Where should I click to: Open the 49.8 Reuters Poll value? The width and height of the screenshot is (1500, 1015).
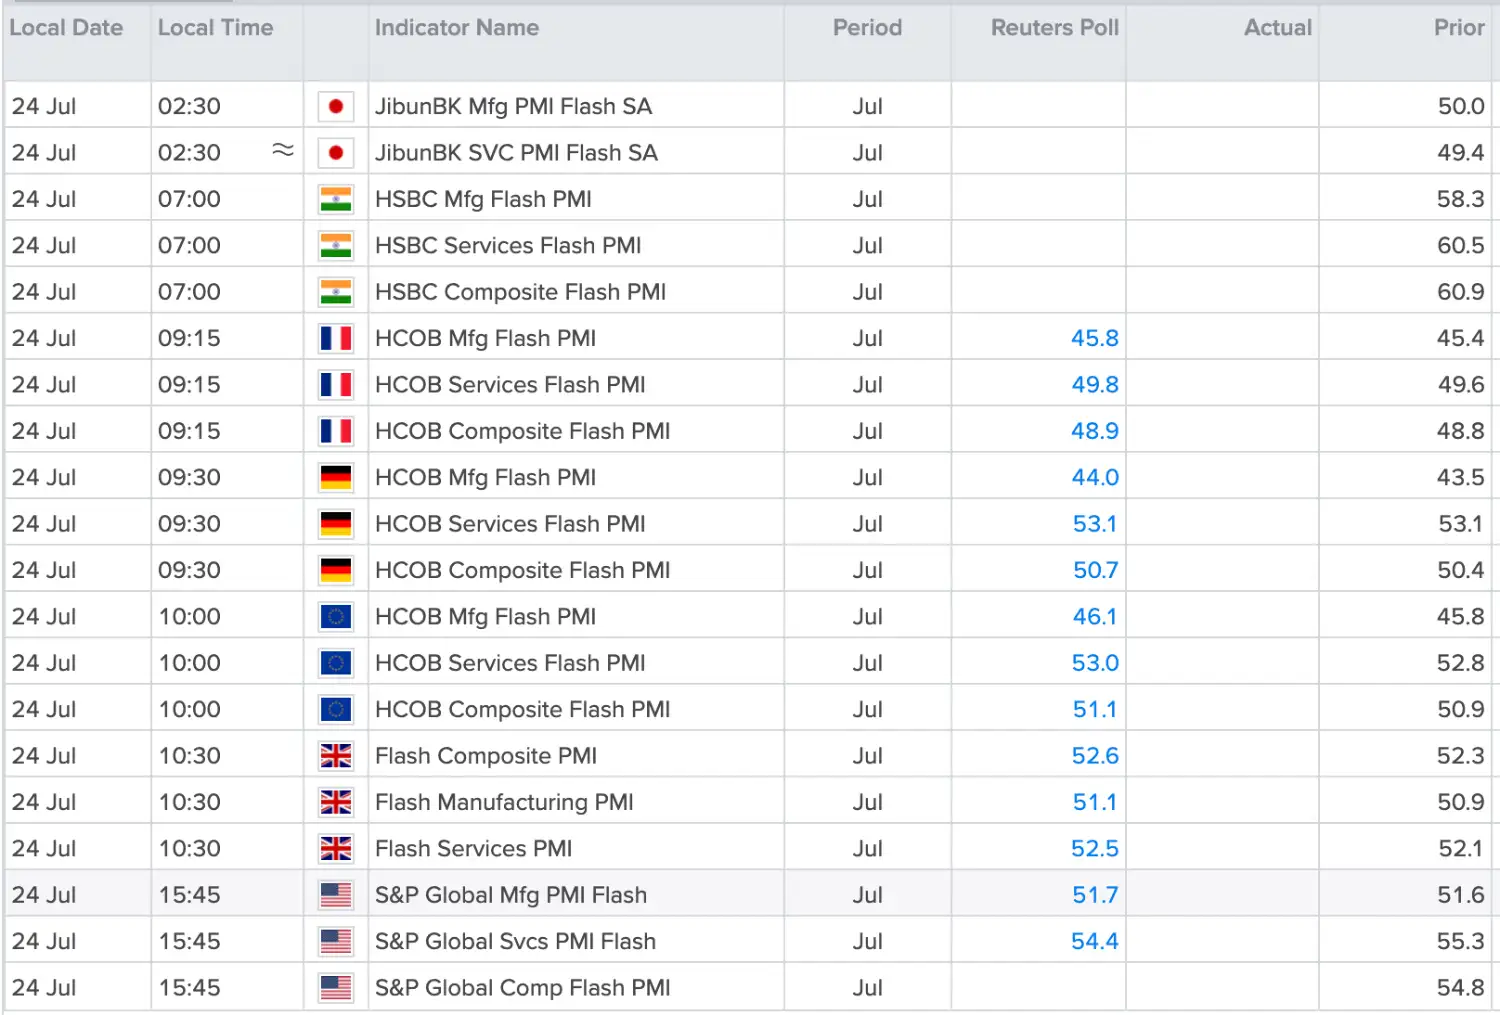(1095, 385)
